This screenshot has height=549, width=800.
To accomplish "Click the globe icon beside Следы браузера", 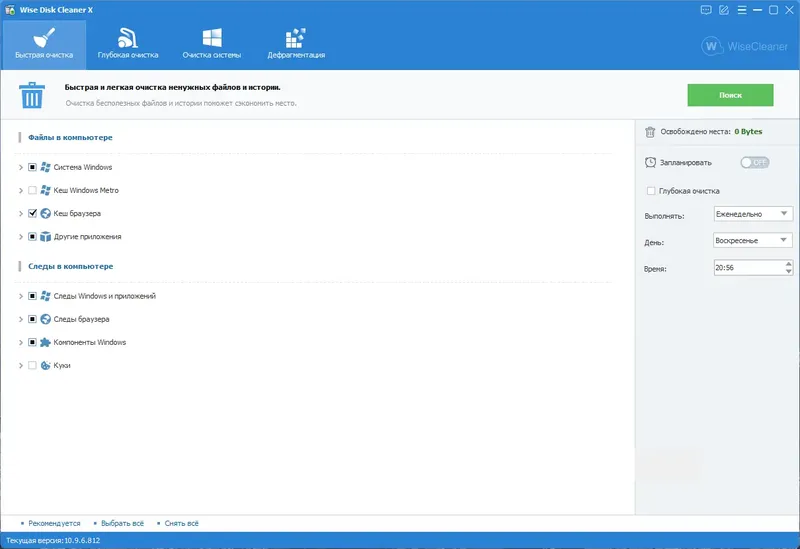I will coord(45,319).
